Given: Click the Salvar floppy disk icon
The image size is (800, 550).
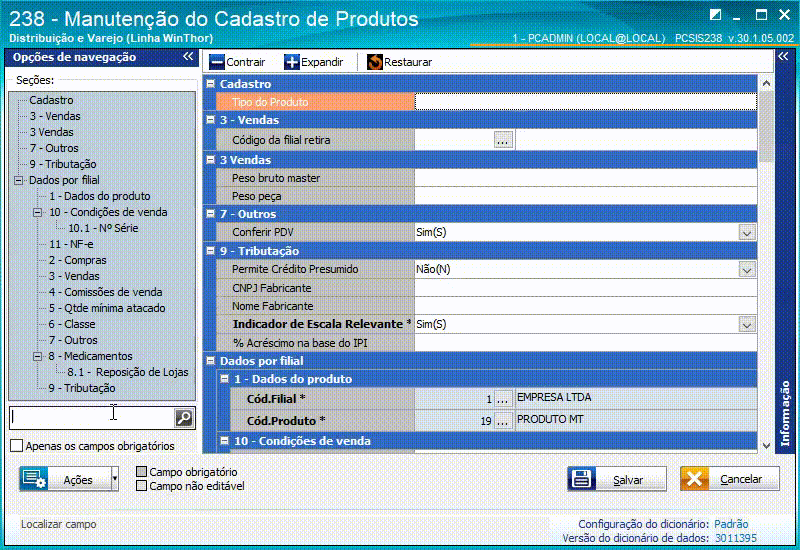Looking at the screenshot, I should (x=581, y=479).
